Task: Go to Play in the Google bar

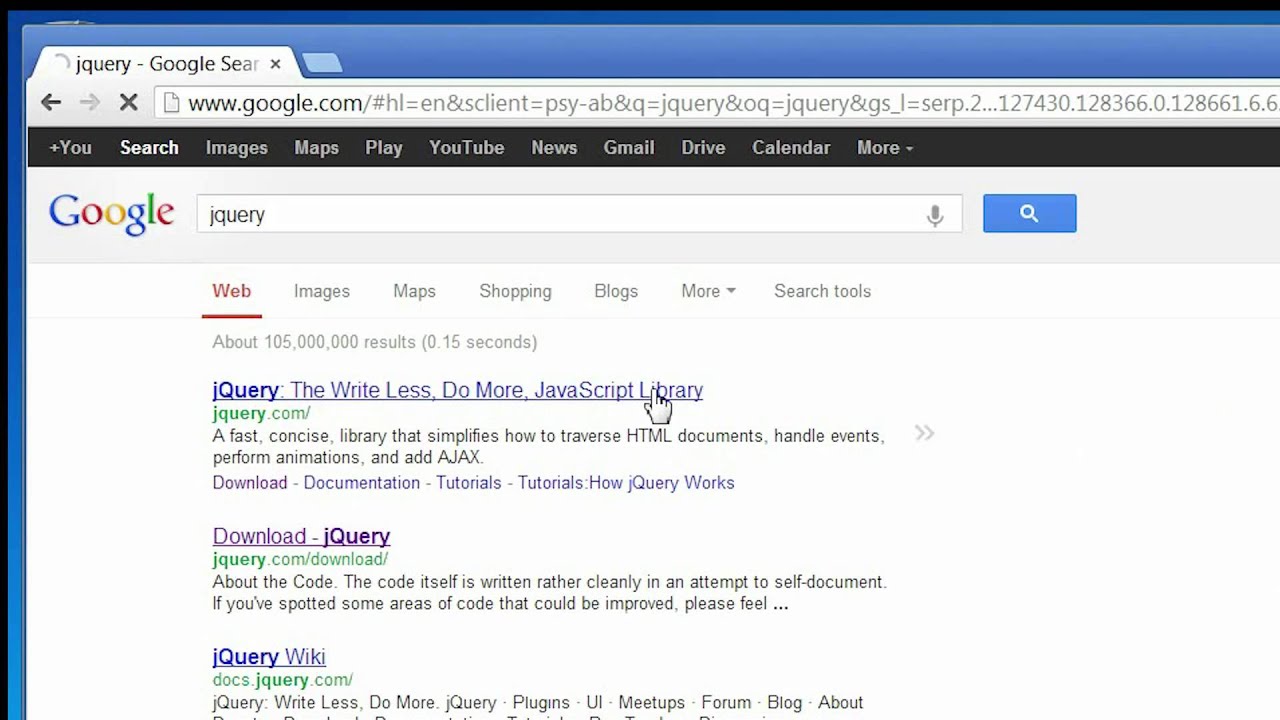Action: (383, 147)
